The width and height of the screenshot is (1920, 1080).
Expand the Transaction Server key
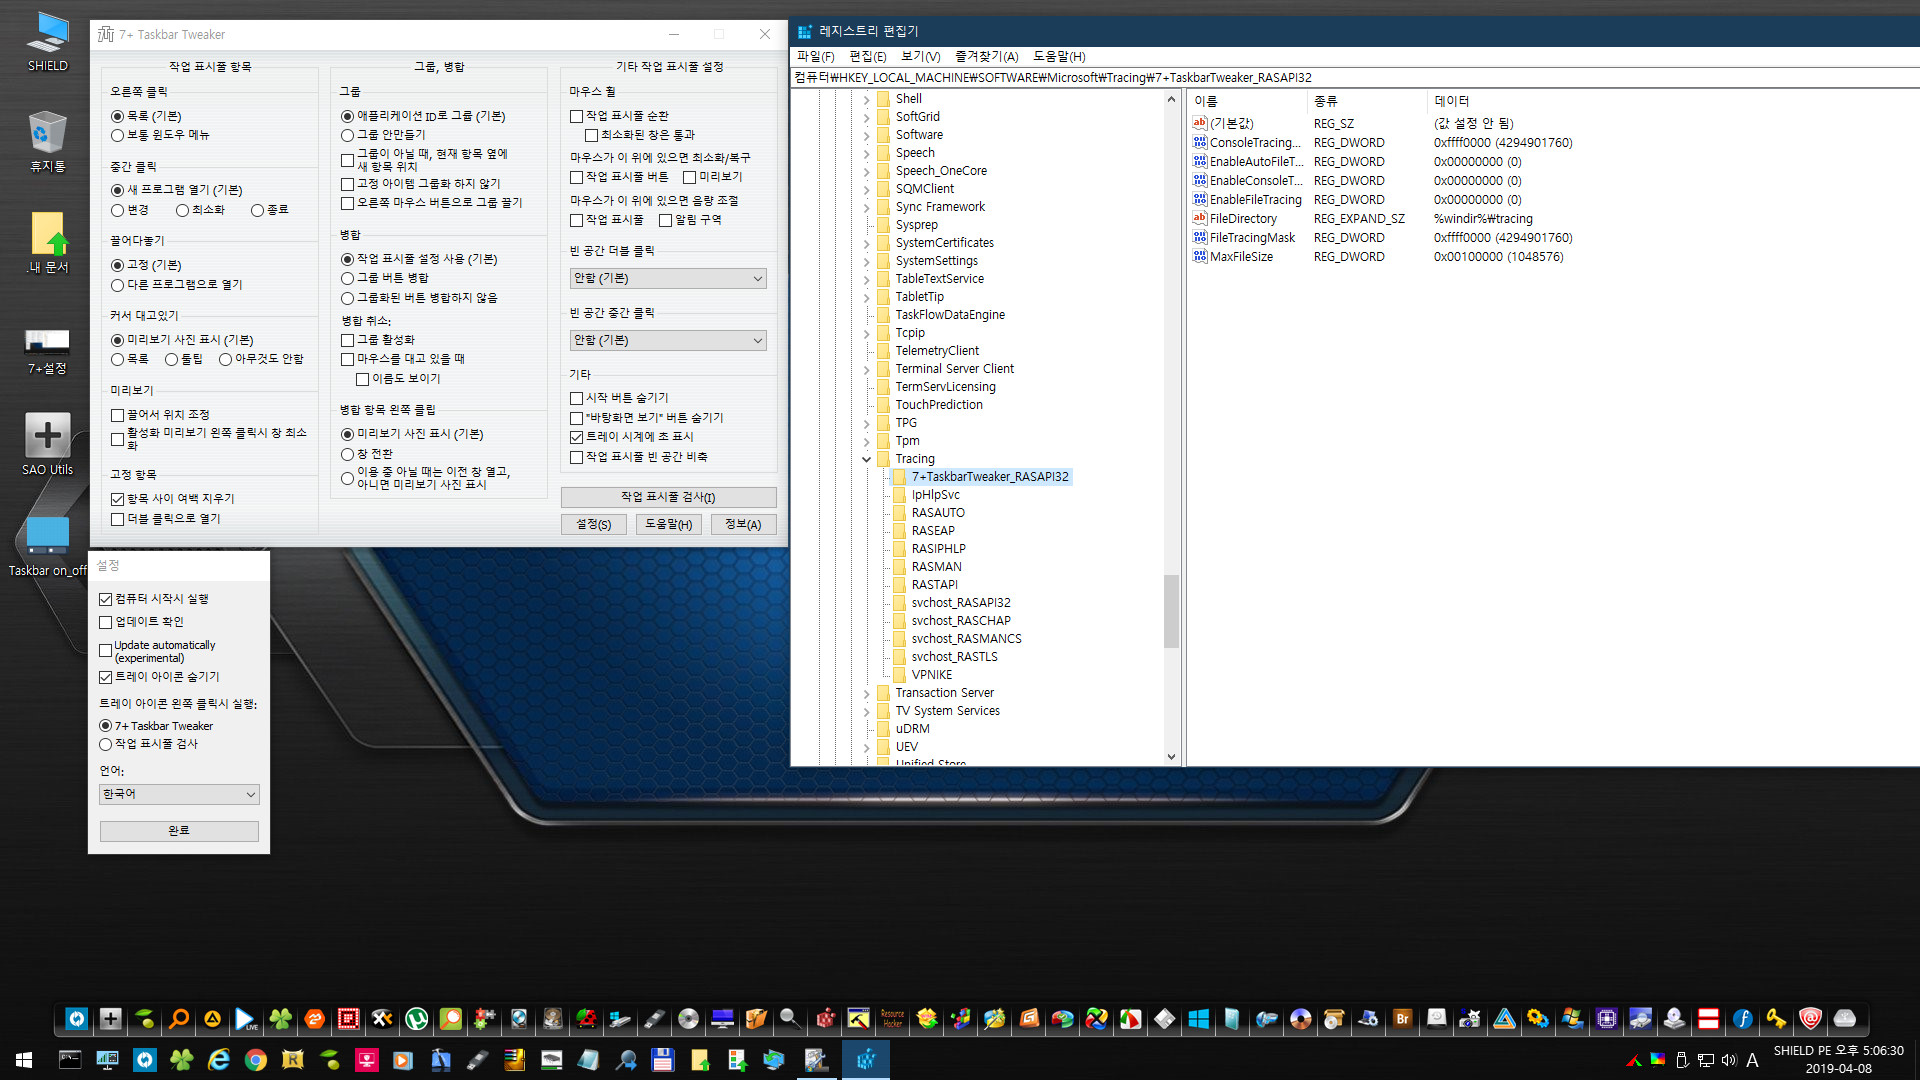point(866,693)
